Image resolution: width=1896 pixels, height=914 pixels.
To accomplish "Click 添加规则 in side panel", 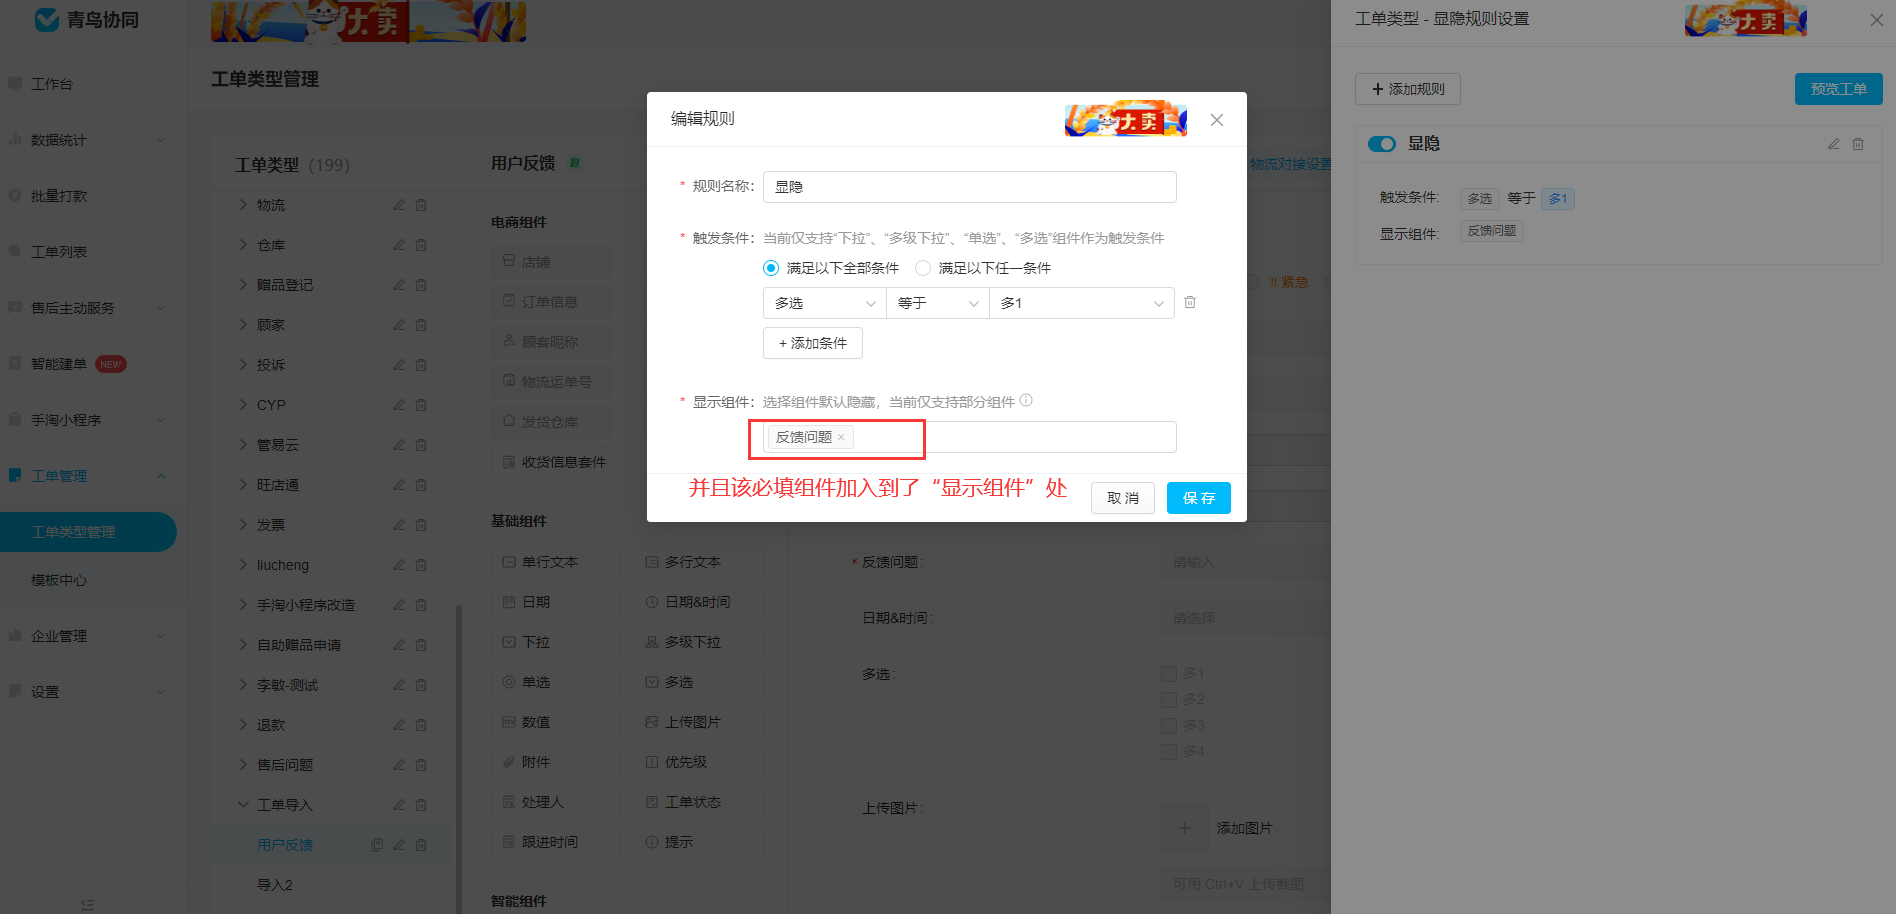I will click(x=1408, y=89).
